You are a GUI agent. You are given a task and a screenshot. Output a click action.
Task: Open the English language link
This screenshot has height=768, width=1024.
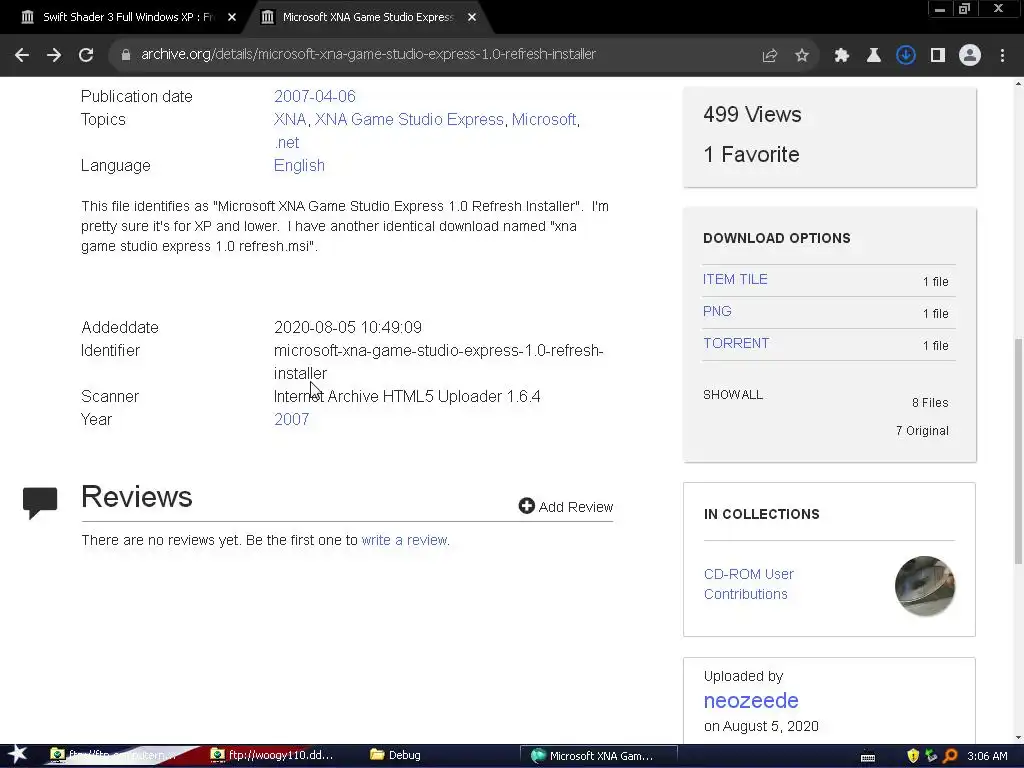coord(299,165)
